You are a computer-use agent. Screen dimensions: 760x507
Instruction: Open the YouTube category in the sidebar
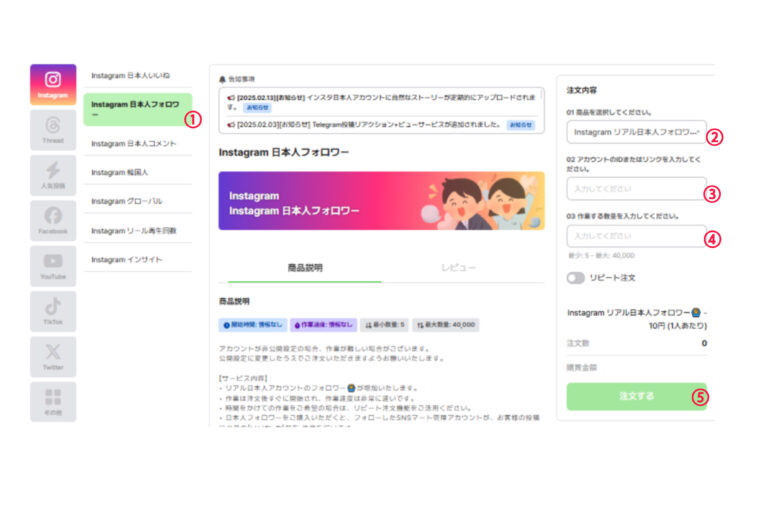pyautogui.click(x=53, y=266)
